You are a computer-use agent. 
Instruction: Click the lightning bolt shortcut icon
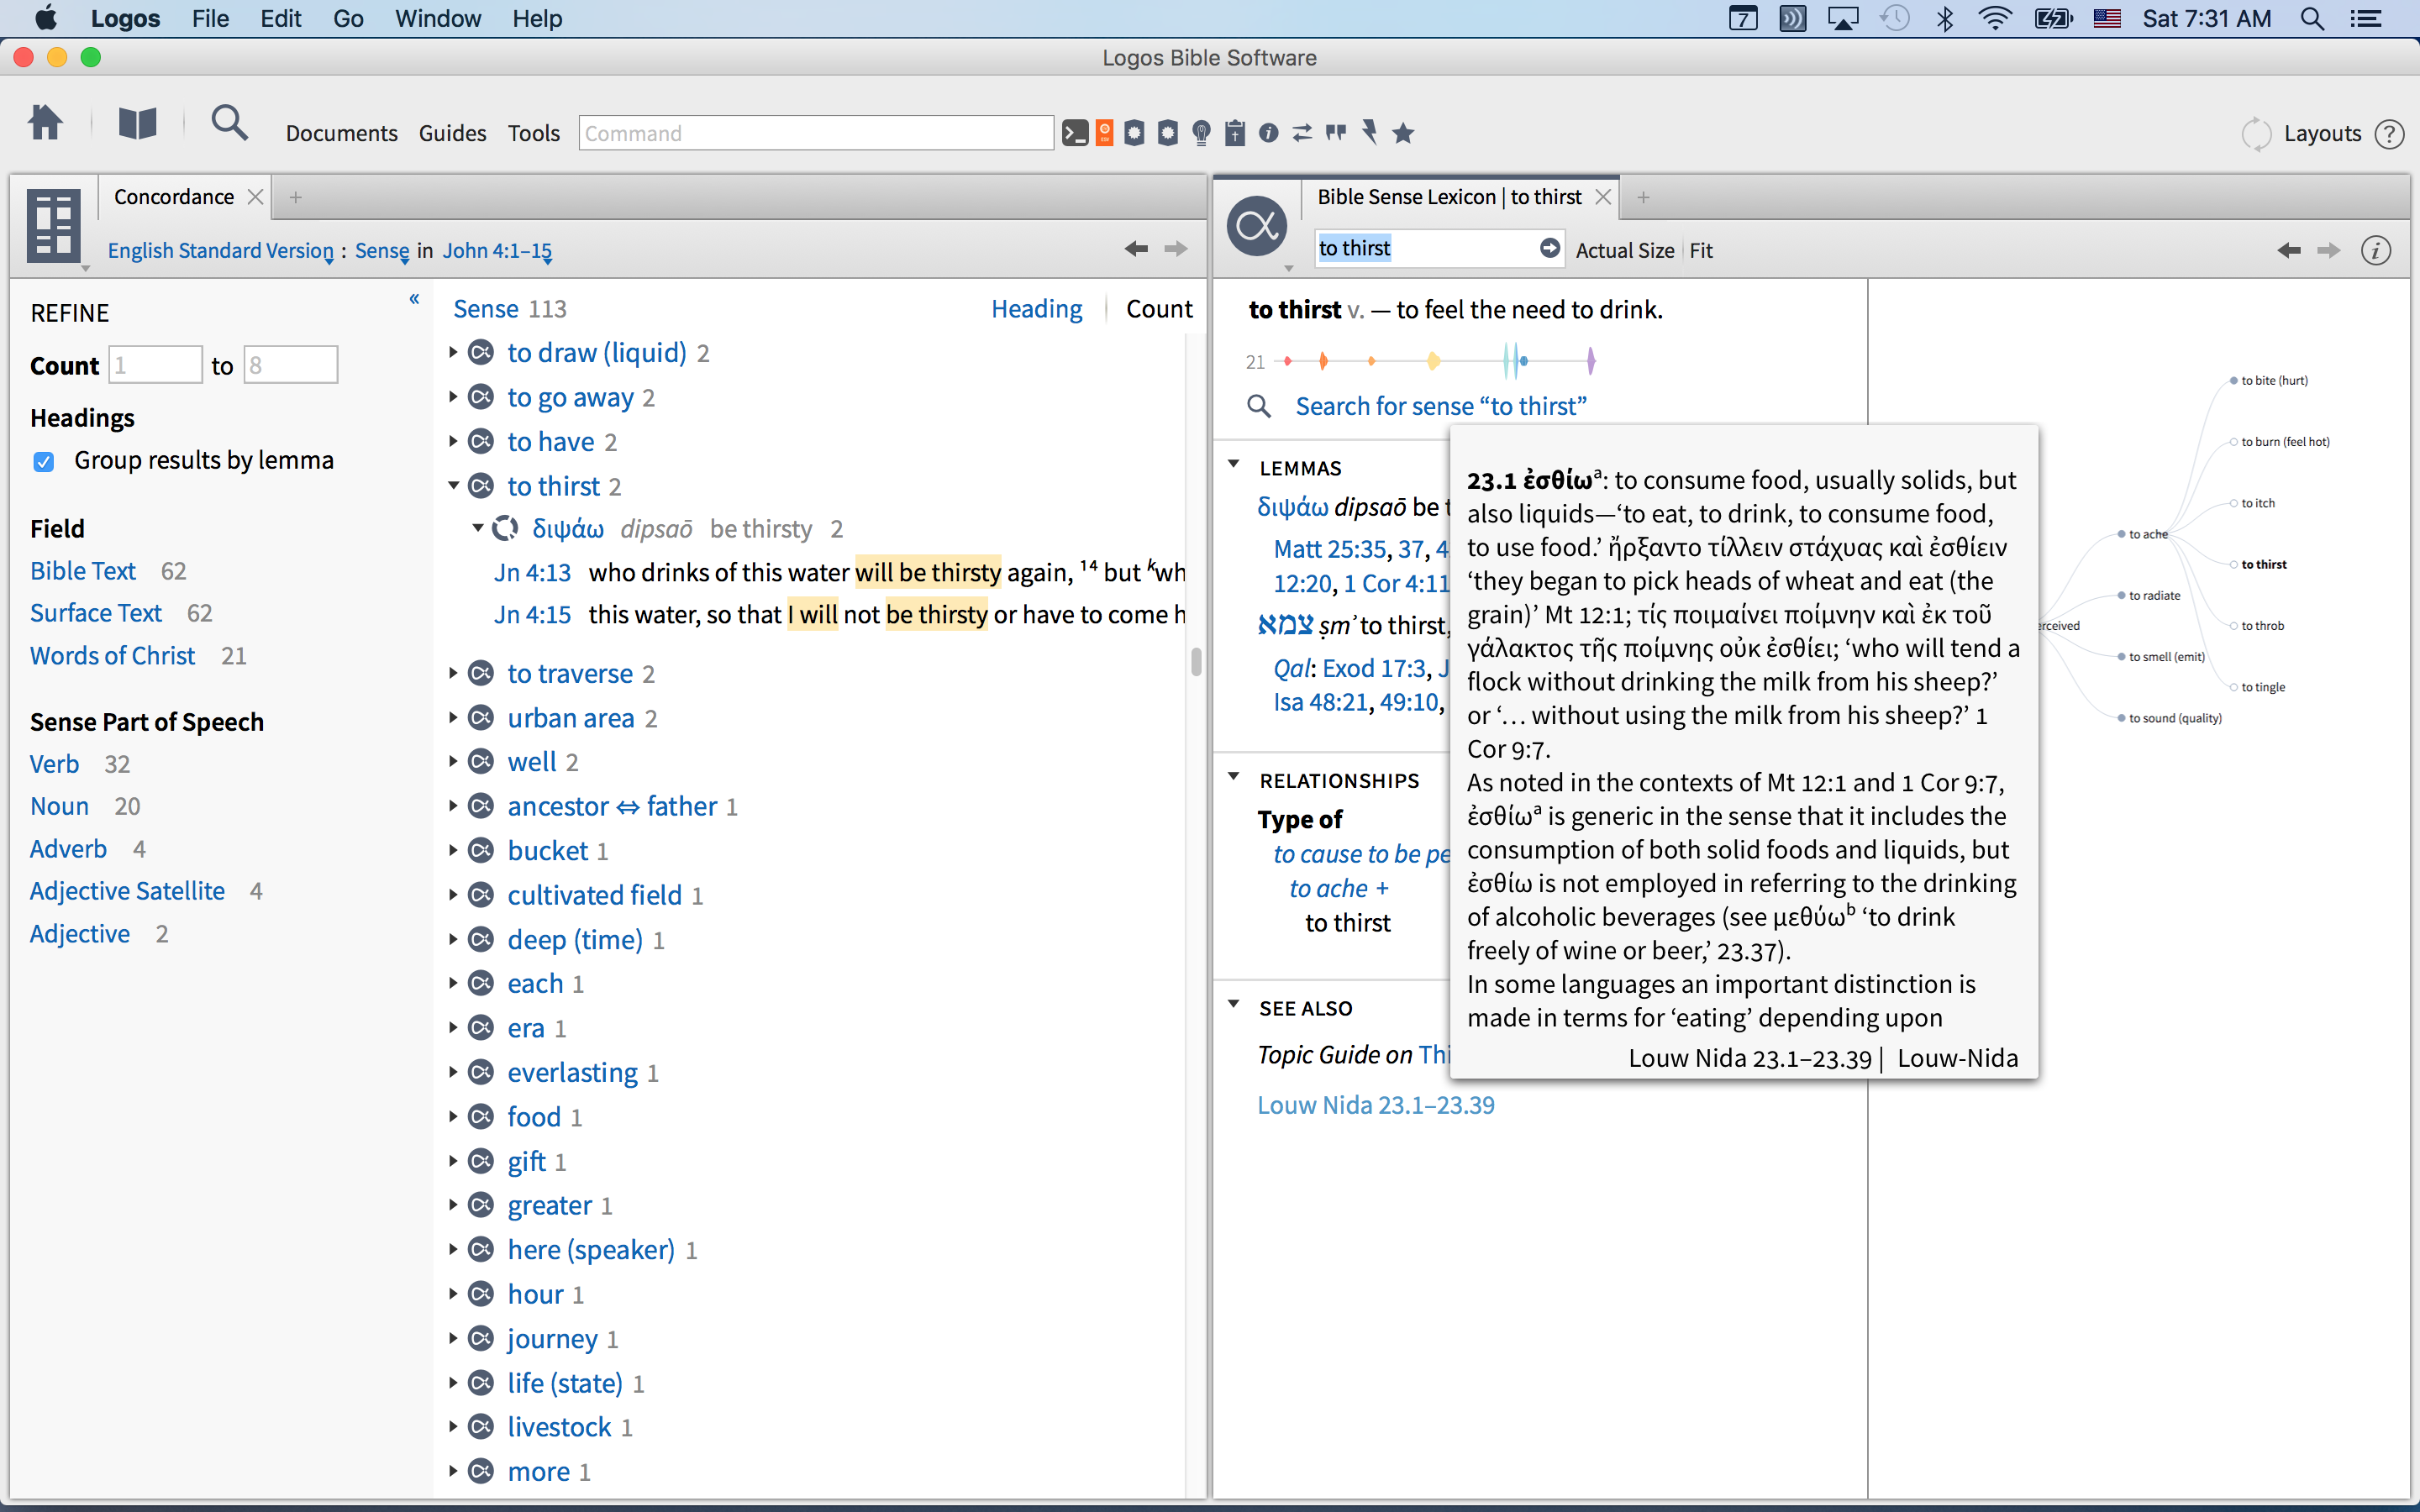click(x=1370, y=133)
